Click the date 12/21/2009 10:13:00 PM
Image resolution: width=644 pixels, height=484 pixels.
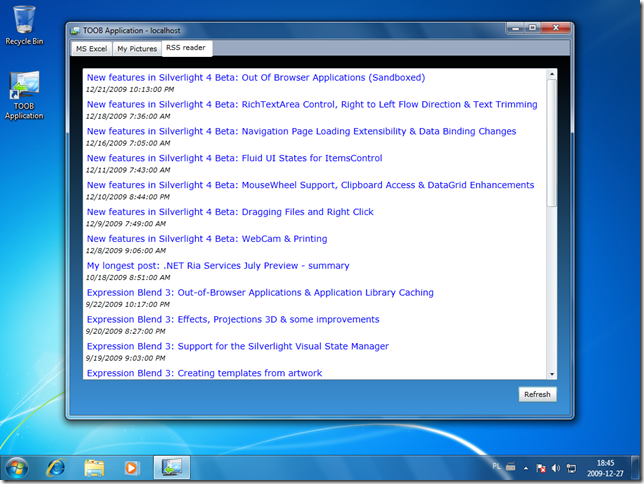tap(130, 90)
